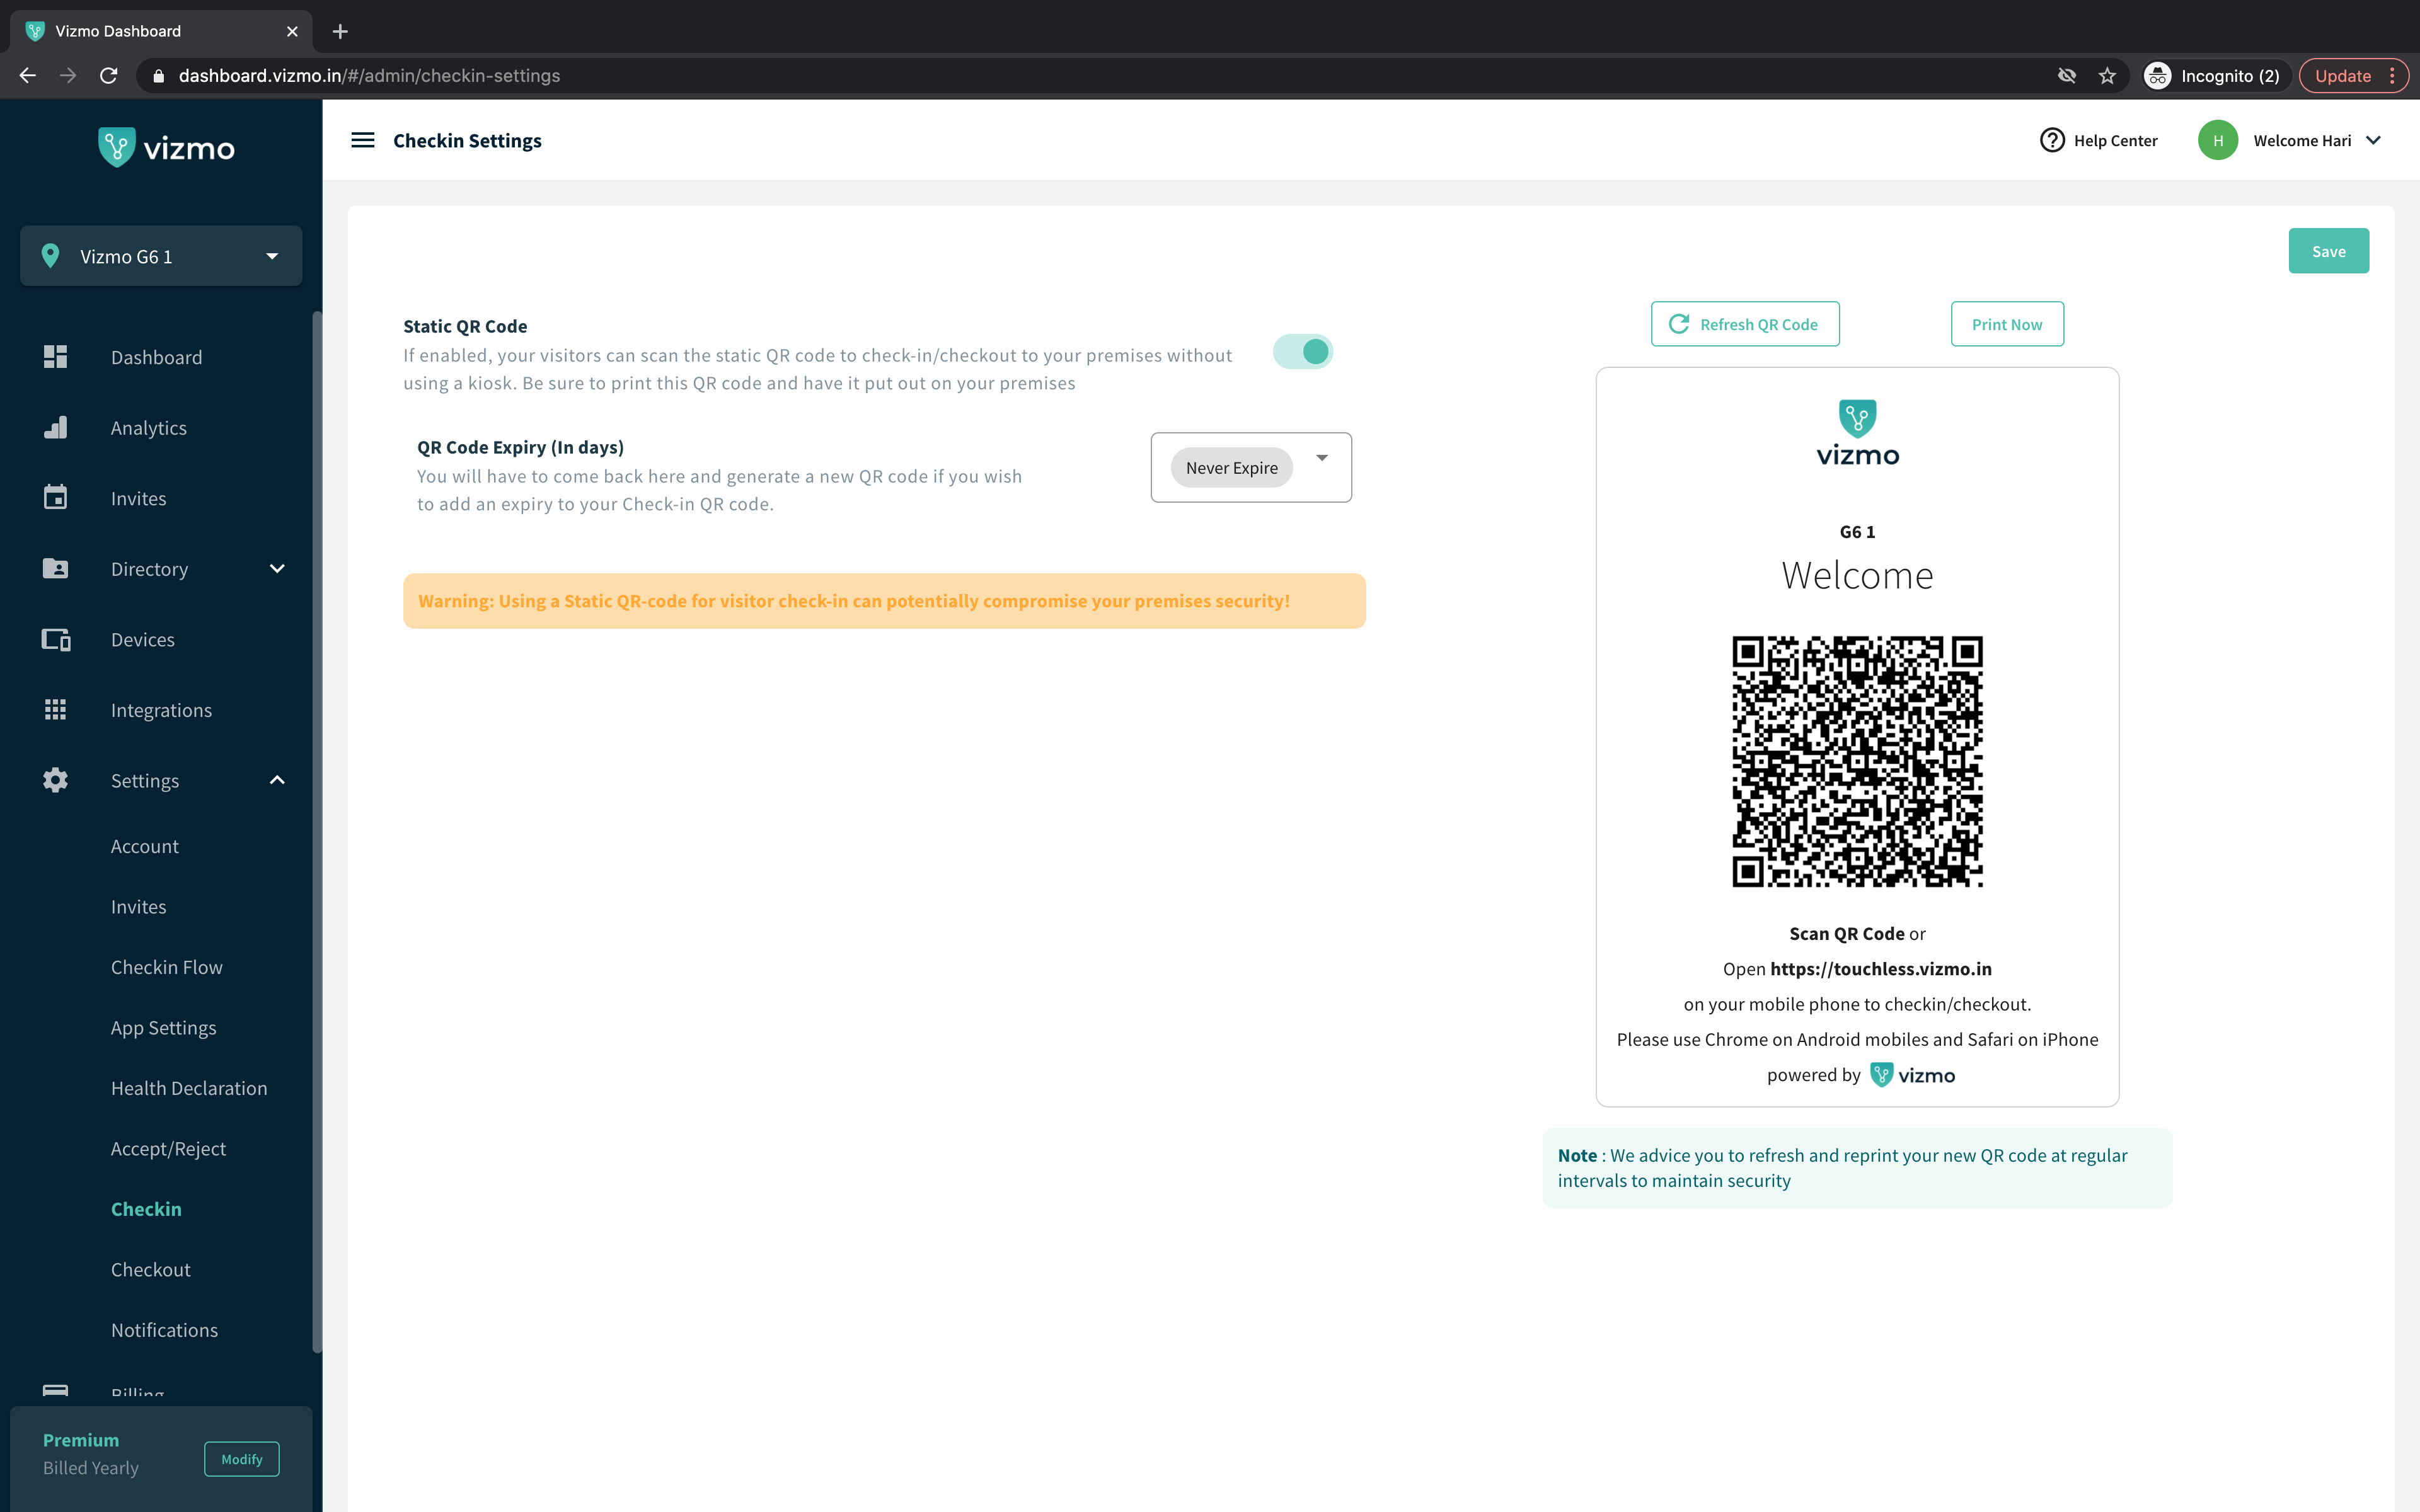The height and width of the screenshot is (1512, 2420).
Task: Open Checkin Flow settings page
Action: point(166,968)
